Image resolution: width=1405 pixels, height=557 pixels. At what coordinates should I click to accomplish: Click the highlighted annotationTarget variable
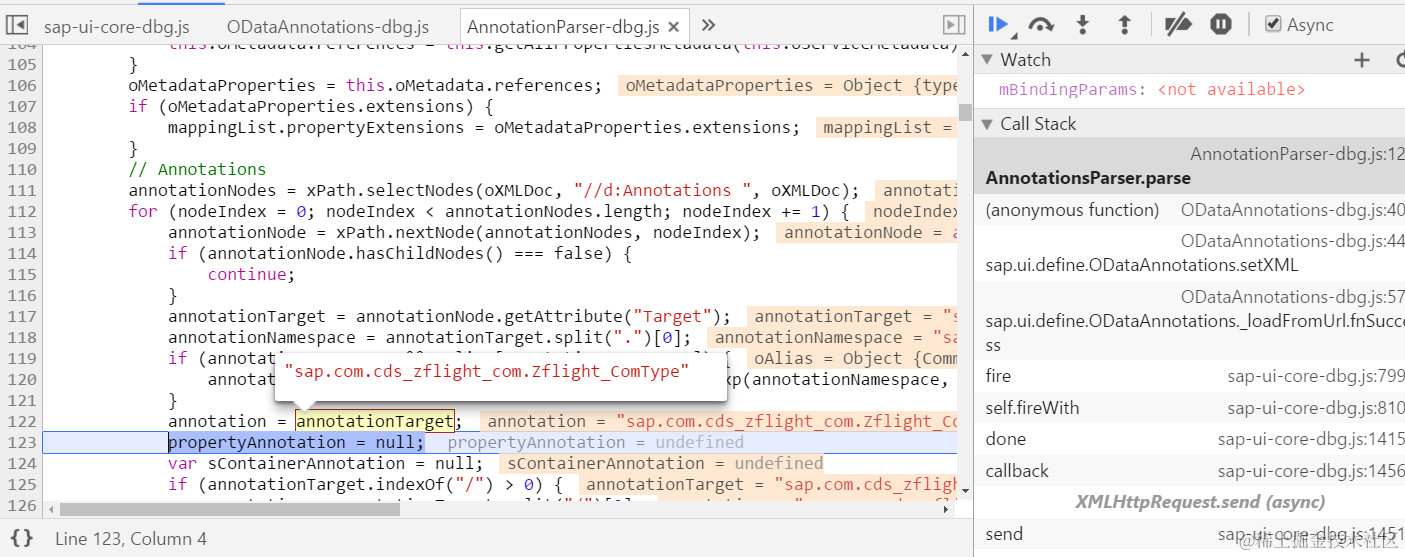pos(375,421)
